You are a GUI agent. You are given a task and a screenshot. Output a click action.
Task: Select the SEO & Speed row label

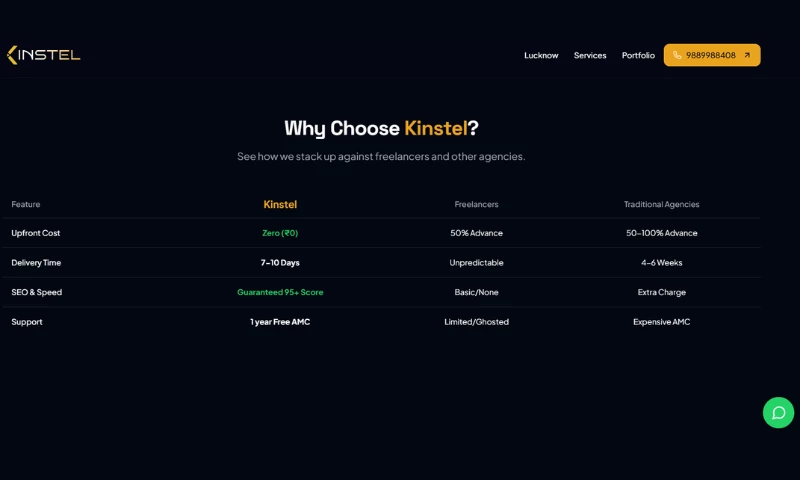[x=36, y=292]
